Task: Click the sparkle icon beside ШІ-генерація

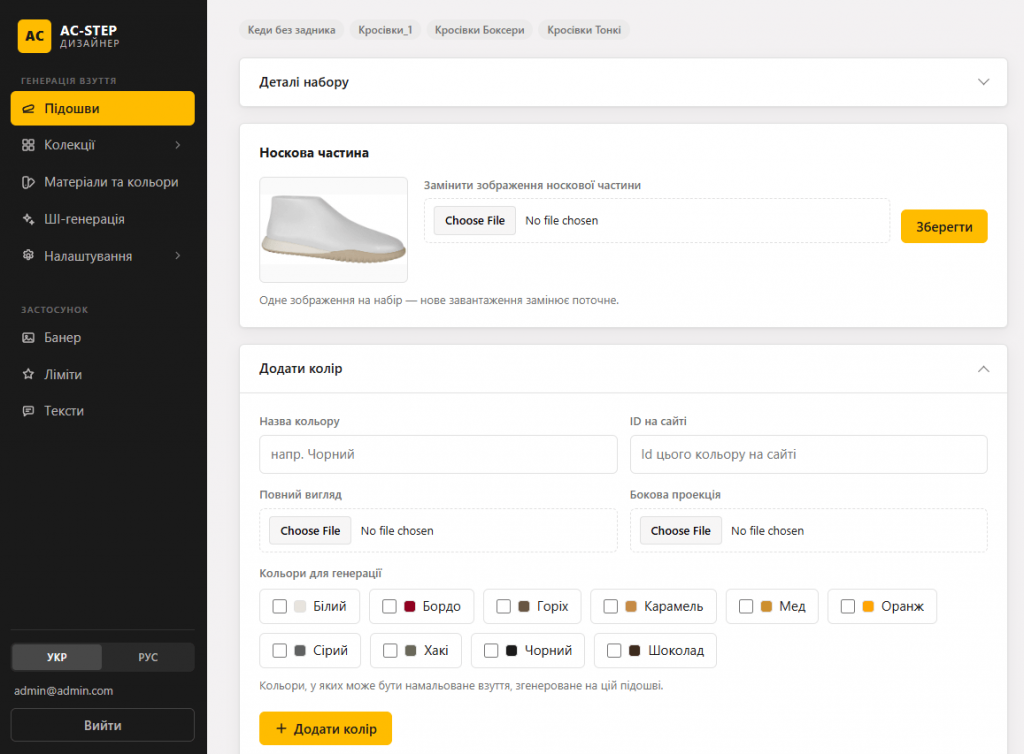Action: click(x=28, y=219)
